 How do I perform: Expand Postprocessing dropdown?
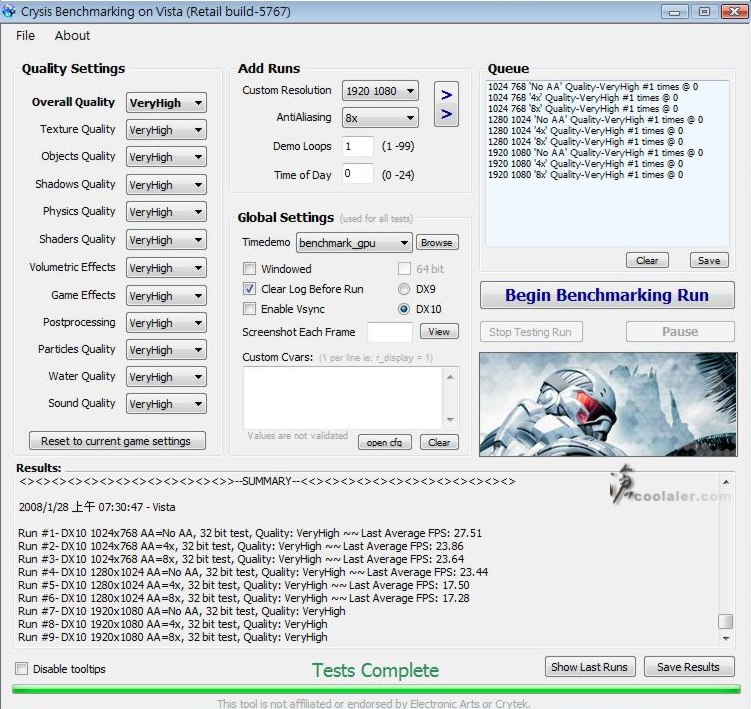(x=166, y=322)
